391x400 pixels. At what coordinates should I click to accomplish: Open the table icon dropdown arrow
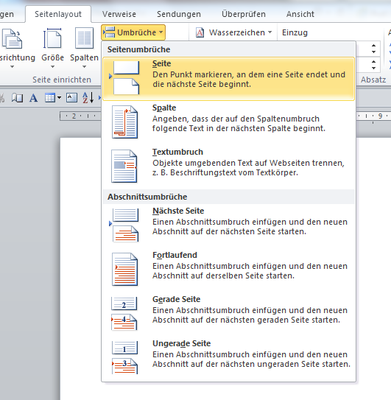coord(59,98)
